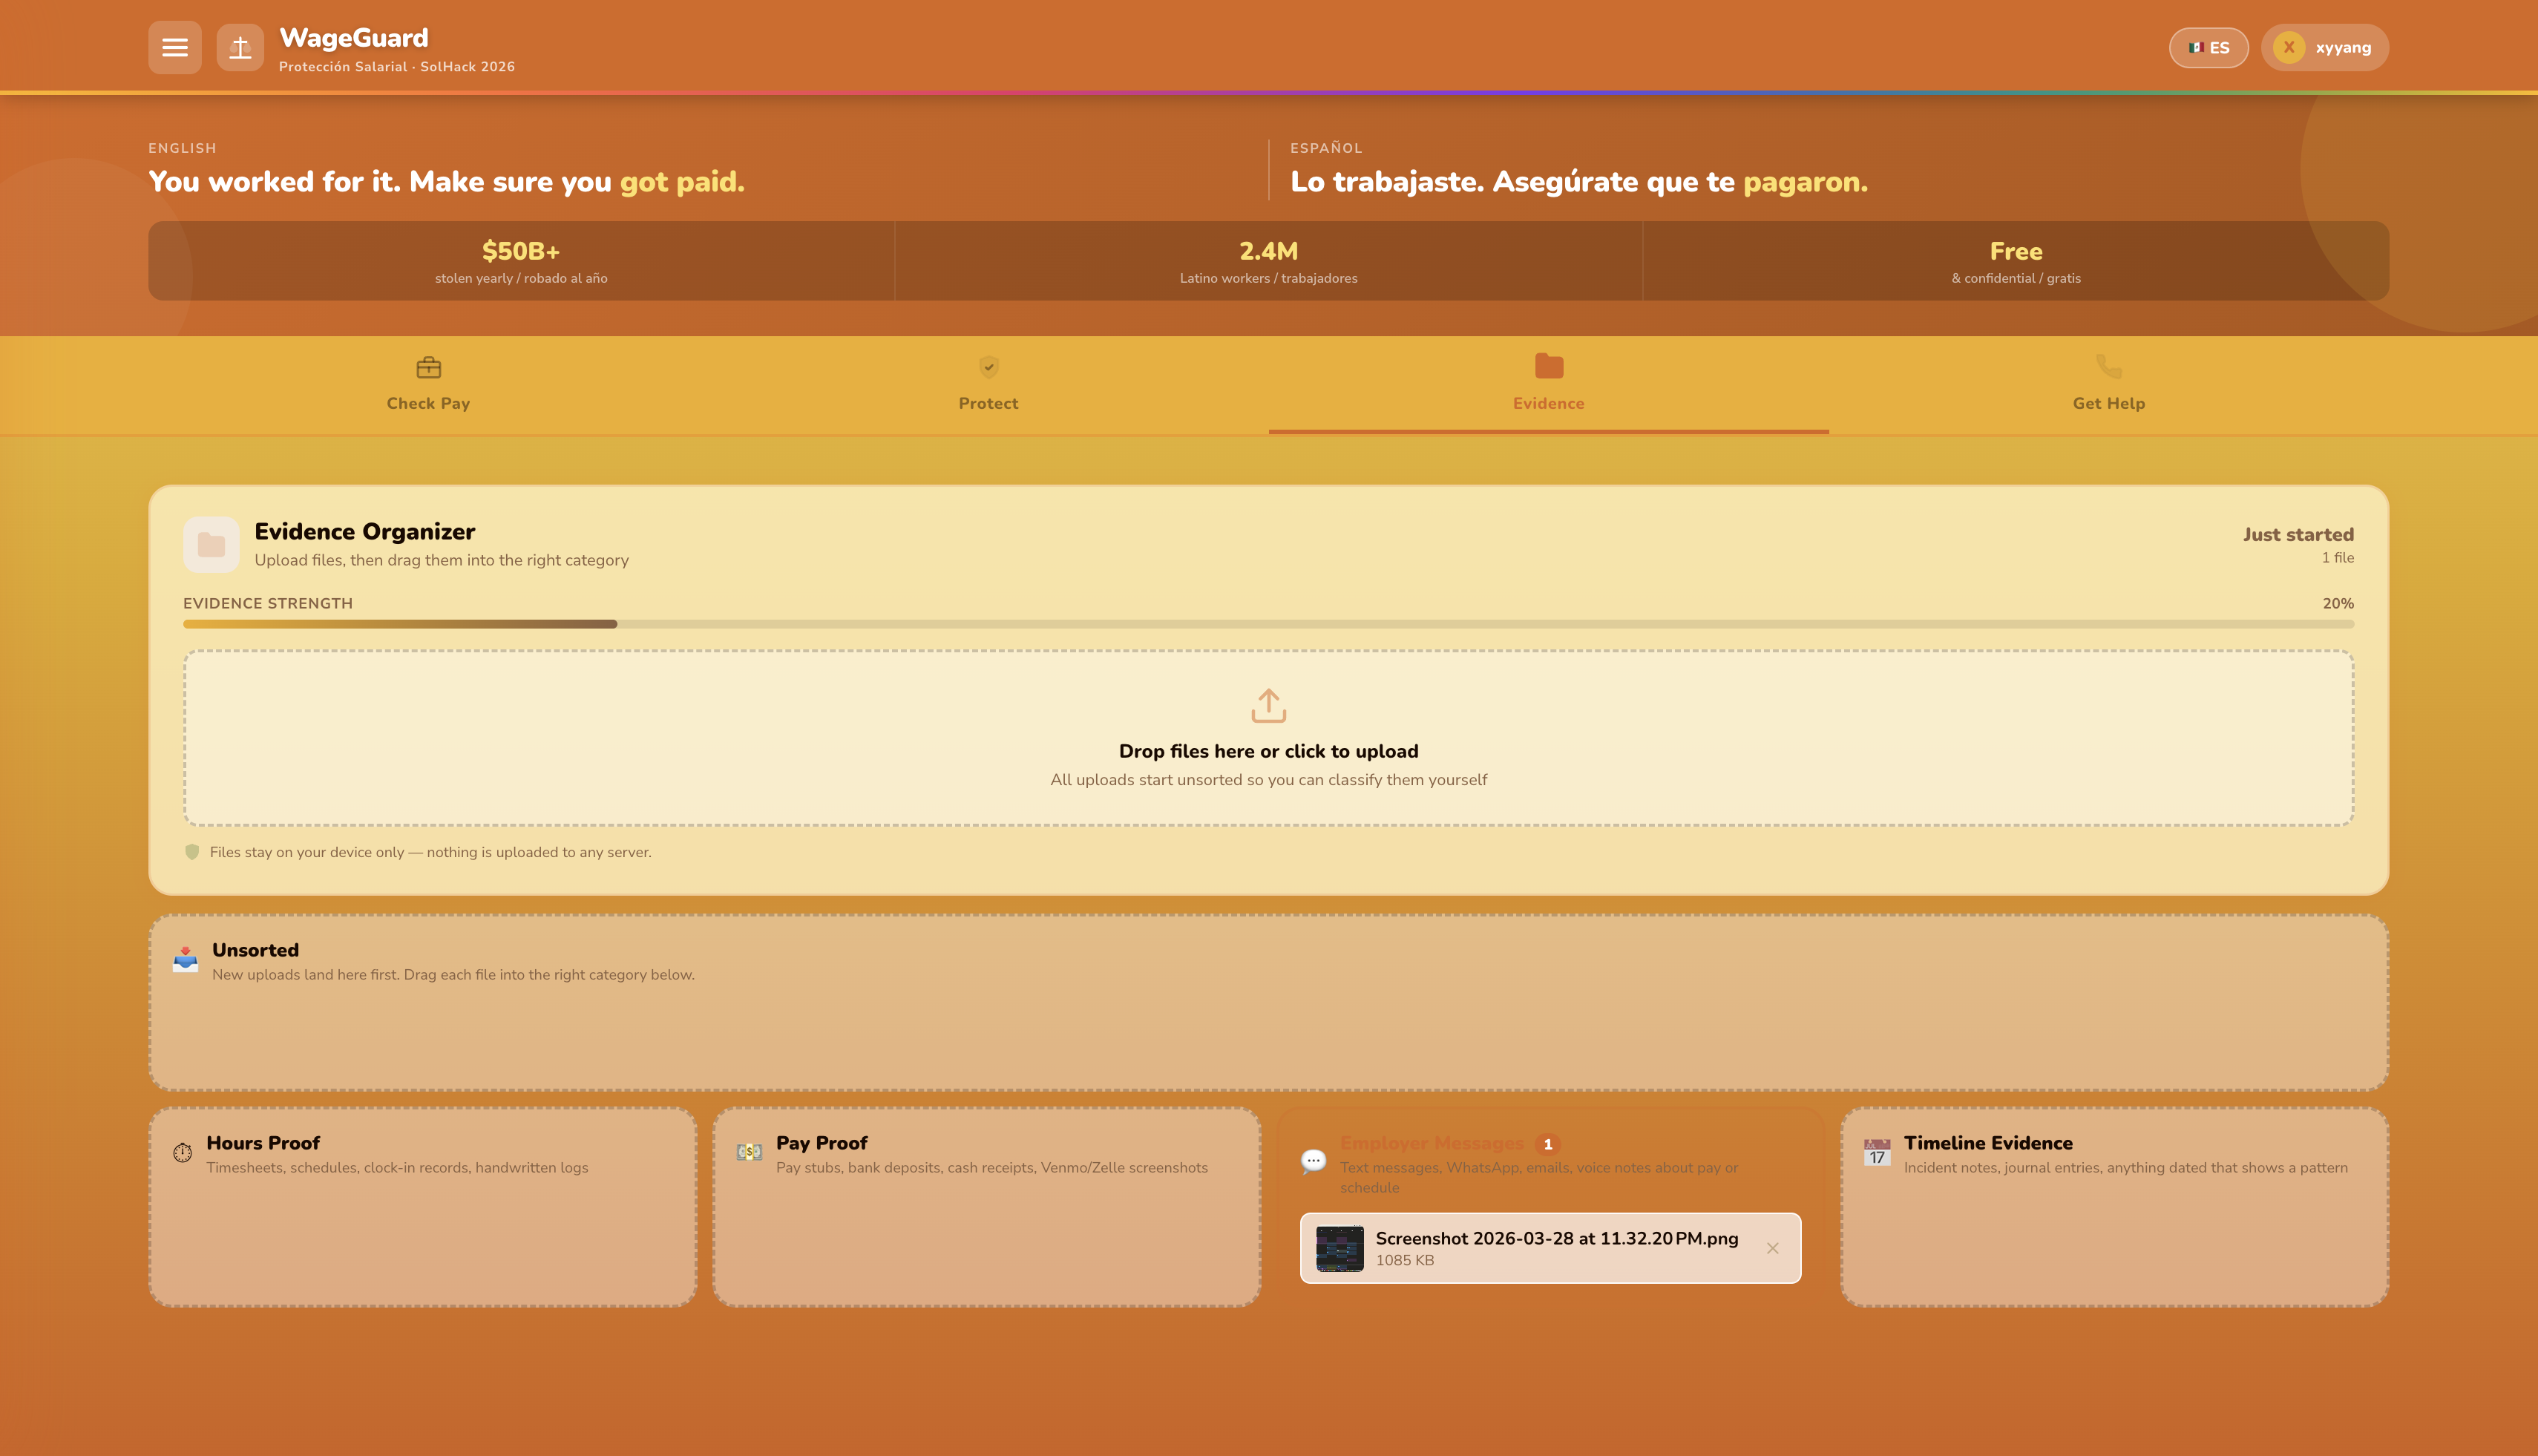Click the WageGuard scales logo icon
The image size is (2538, 1456).
pos(240,47)
